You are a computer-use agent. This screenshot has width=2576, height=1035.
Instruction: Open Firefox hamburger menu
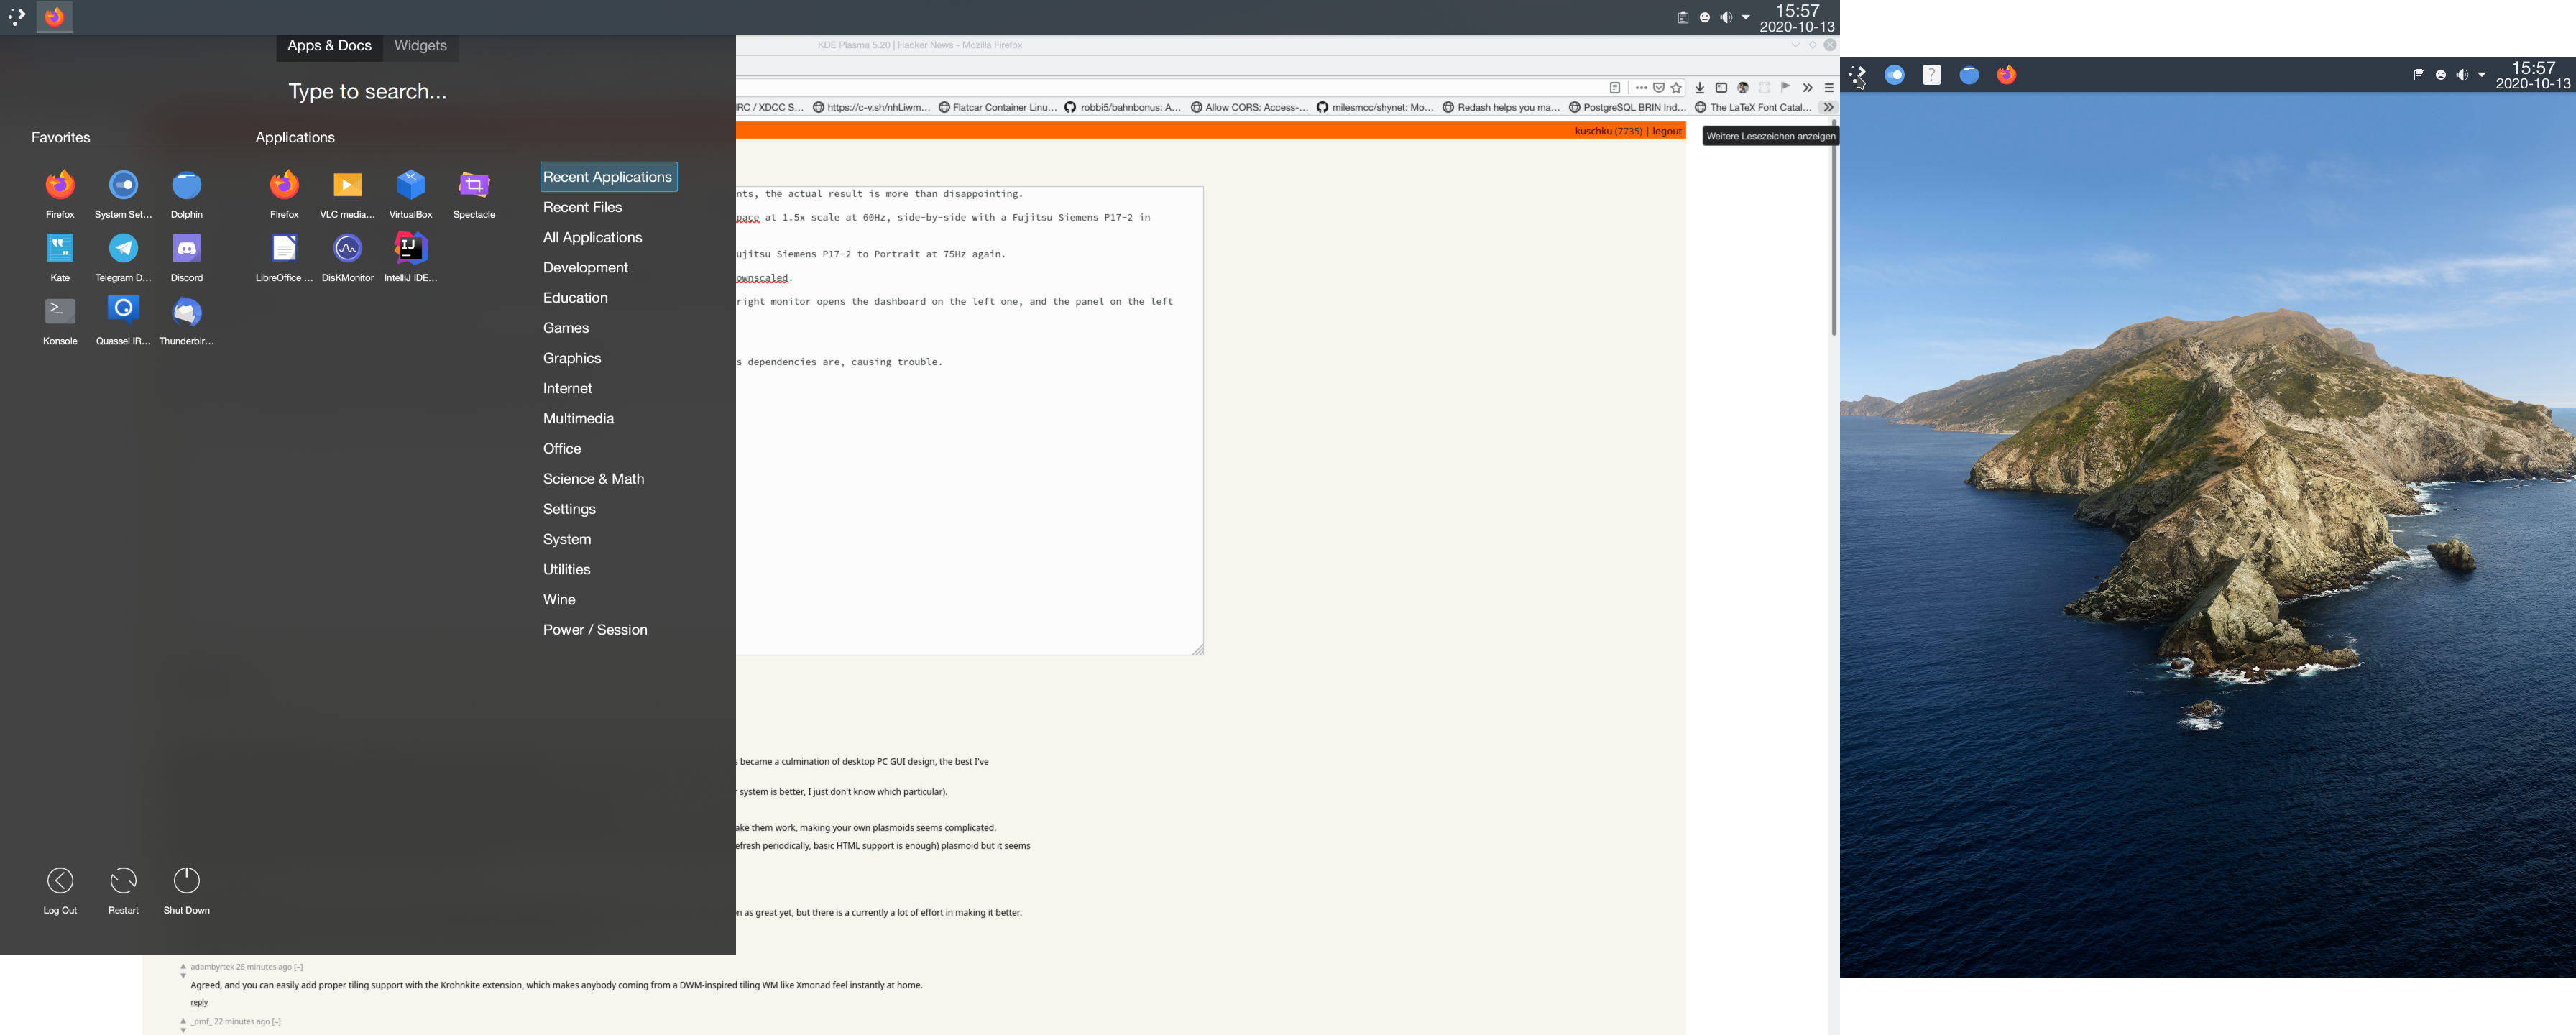click(x=1829, y=88)
